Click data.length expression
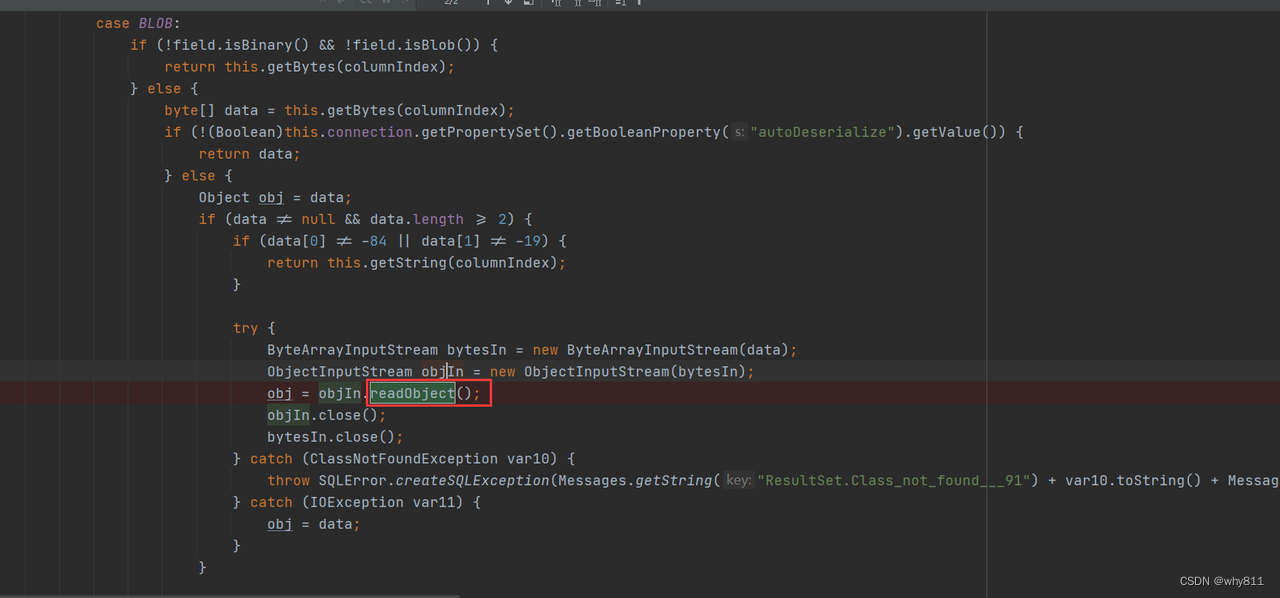 [417, 219]
